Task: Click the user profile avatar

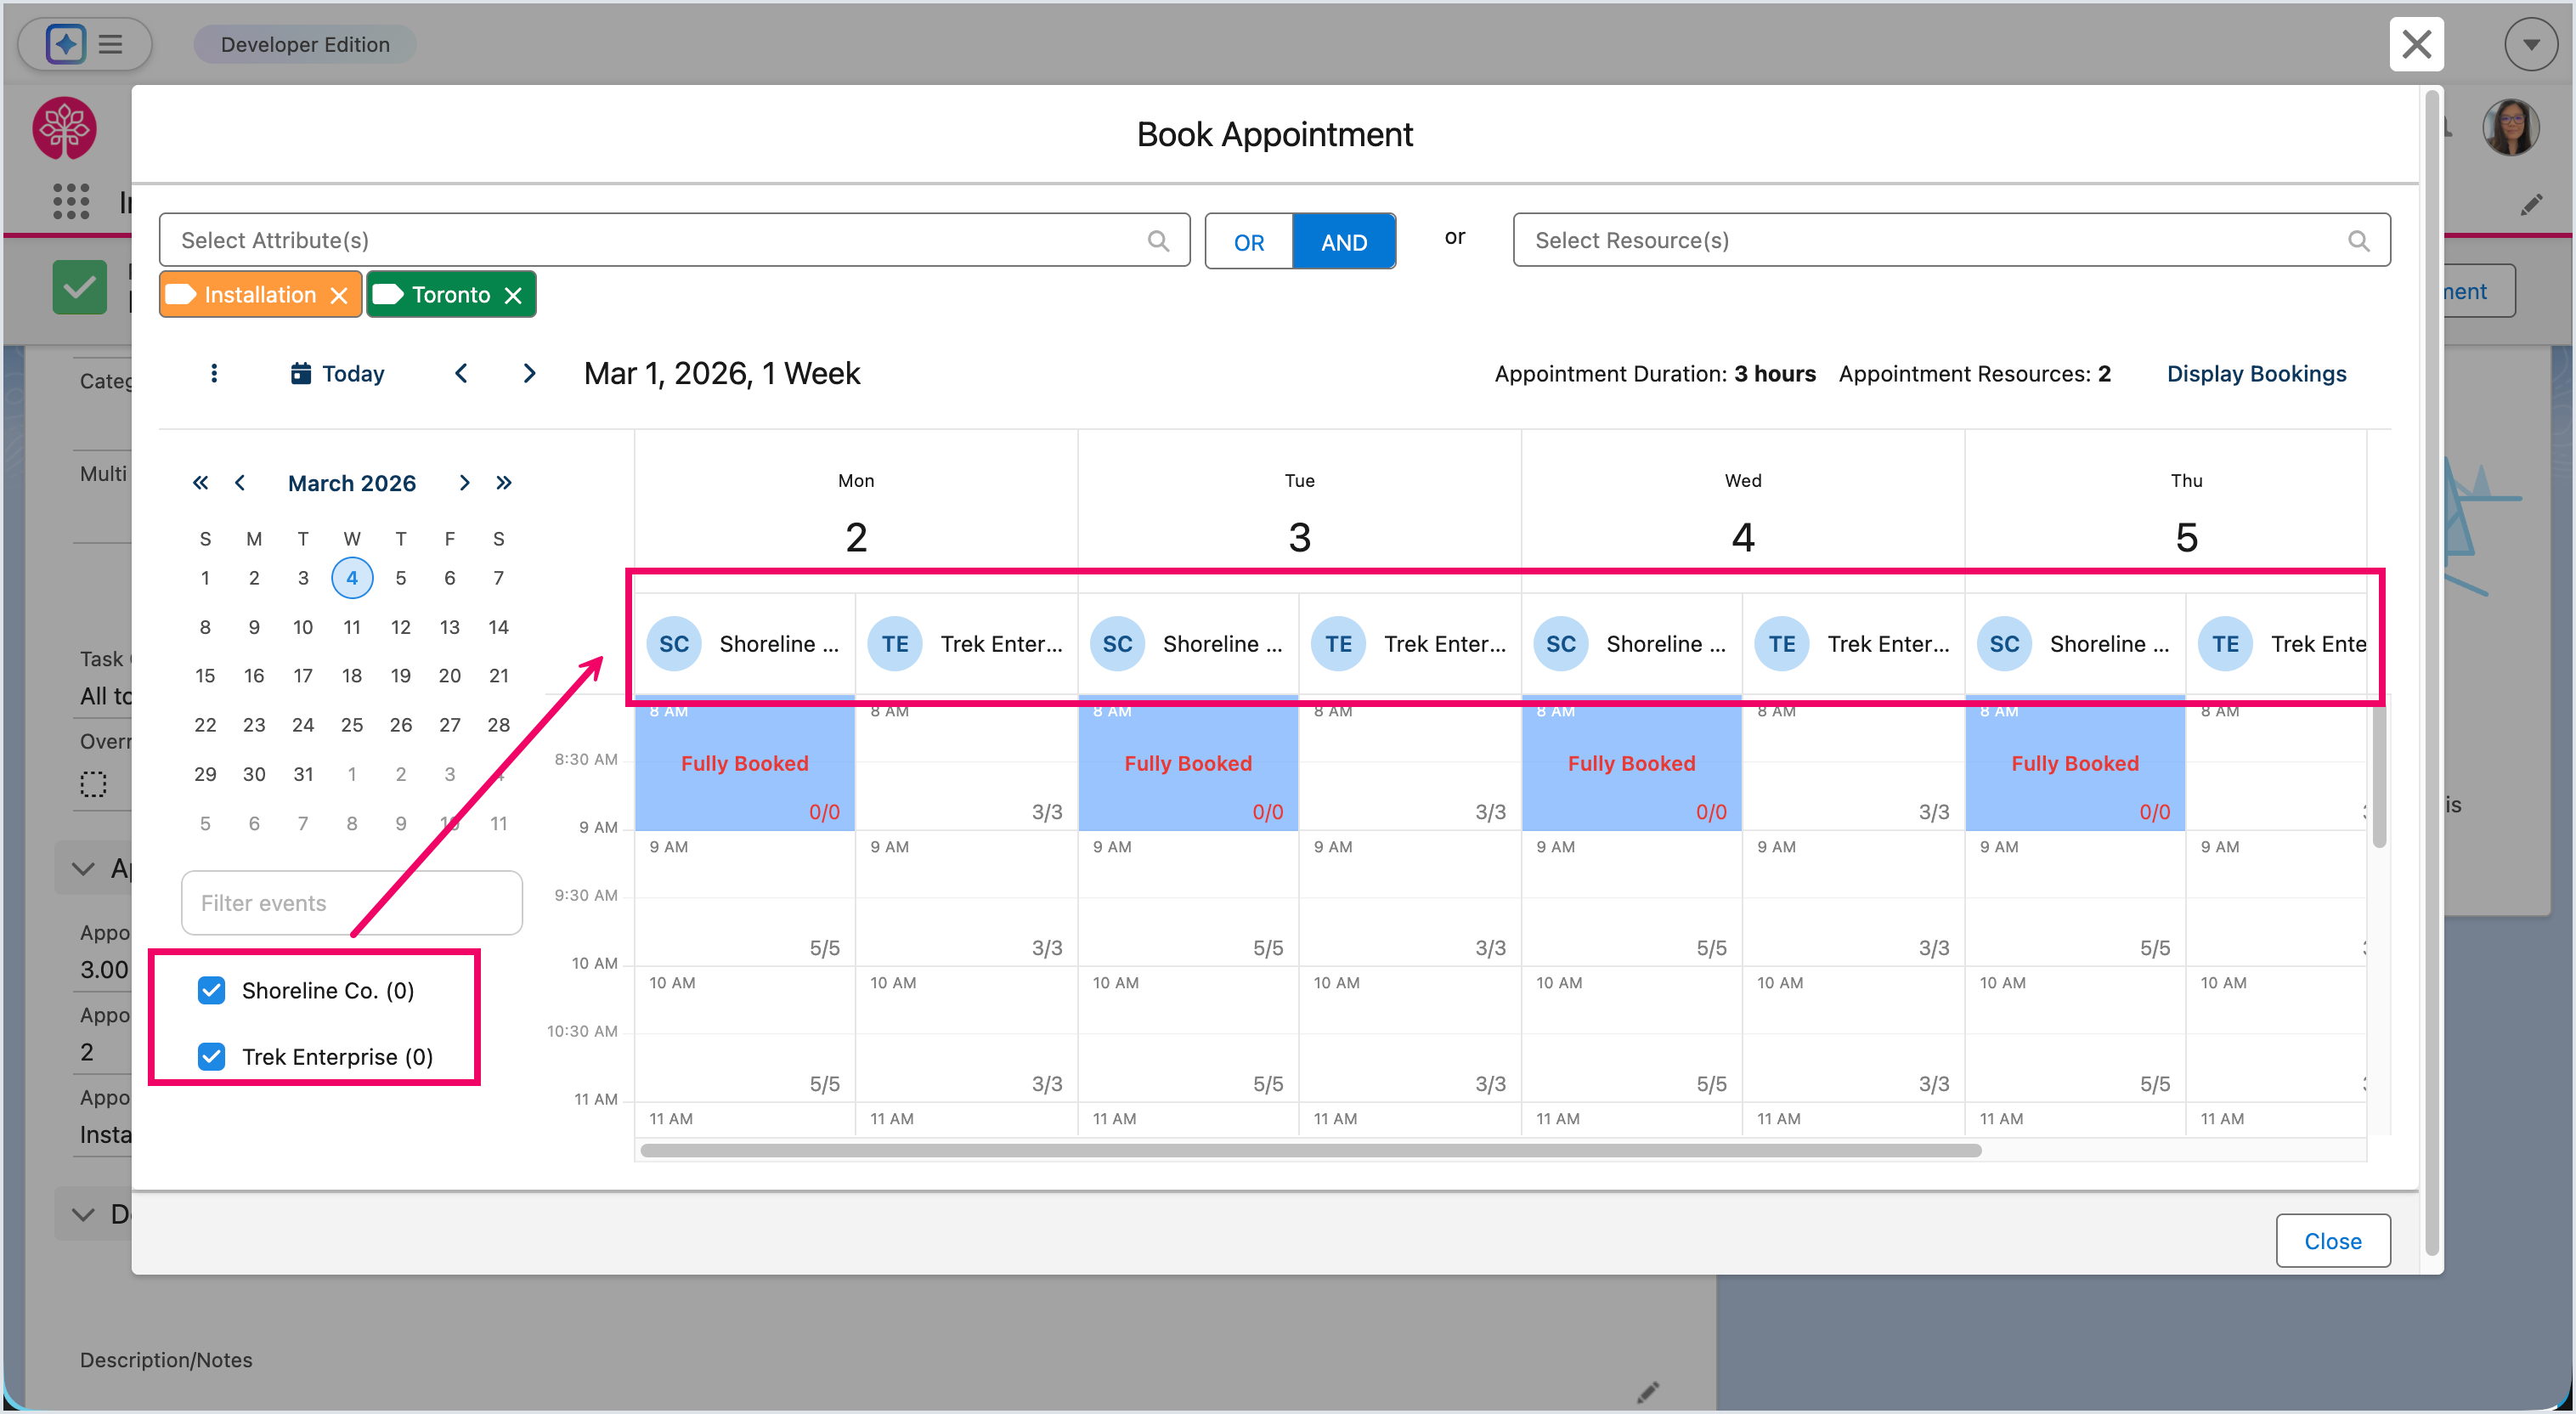Action: [x=2511, y=128]
